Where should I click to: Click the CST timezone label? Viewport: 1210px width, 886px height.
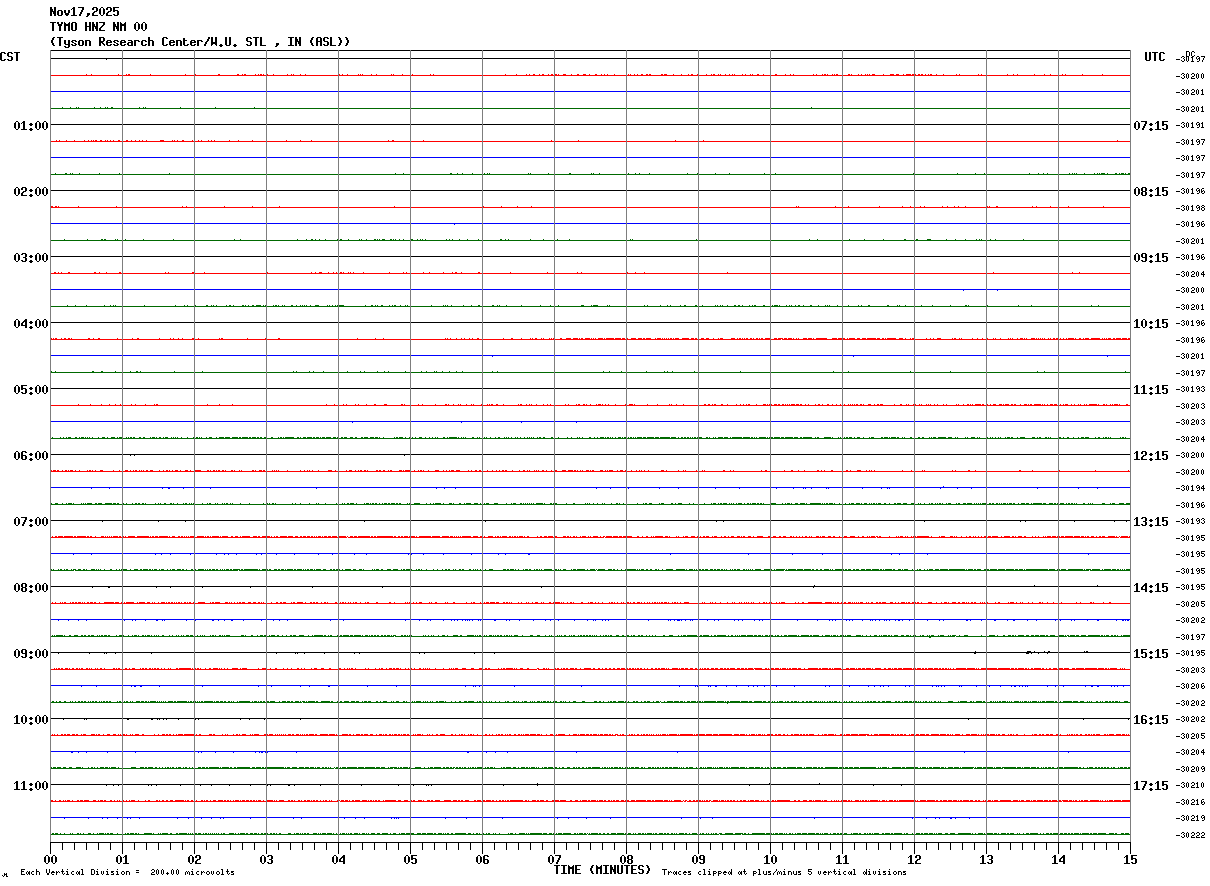click(10, 57)
